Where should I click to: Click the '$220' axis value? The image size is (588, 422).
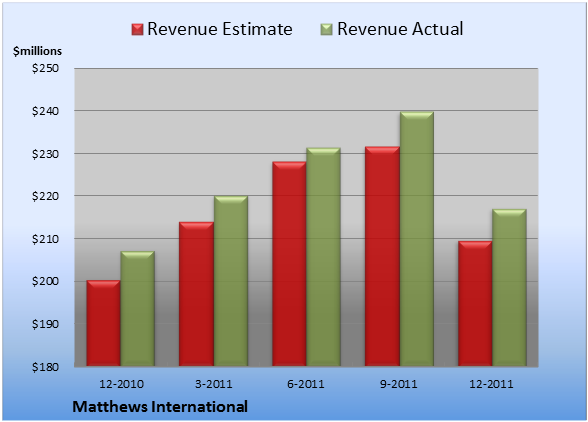coord(45,196)
